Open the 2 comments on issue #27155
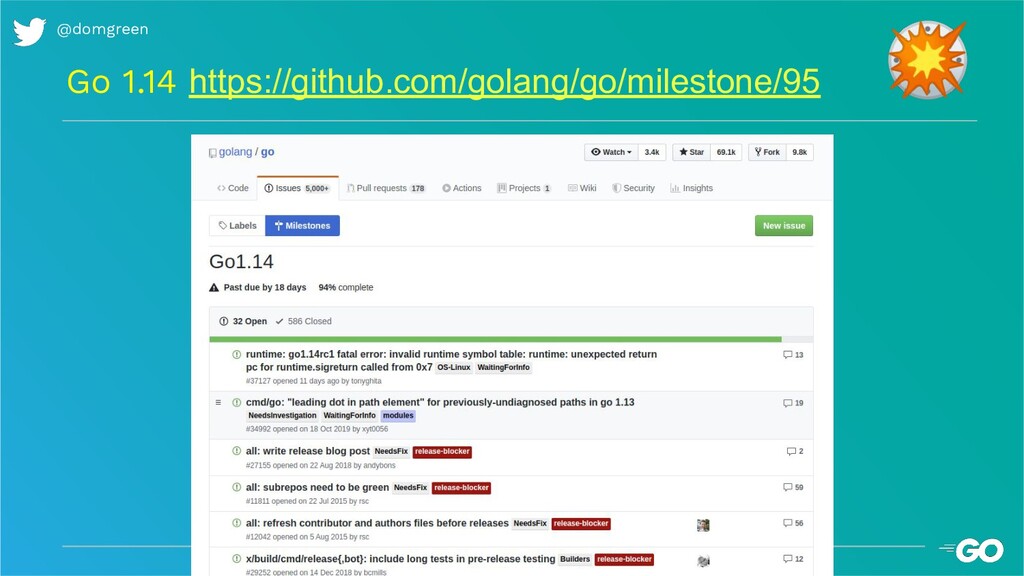This screenshot has width=1024, height=576. 795,451
